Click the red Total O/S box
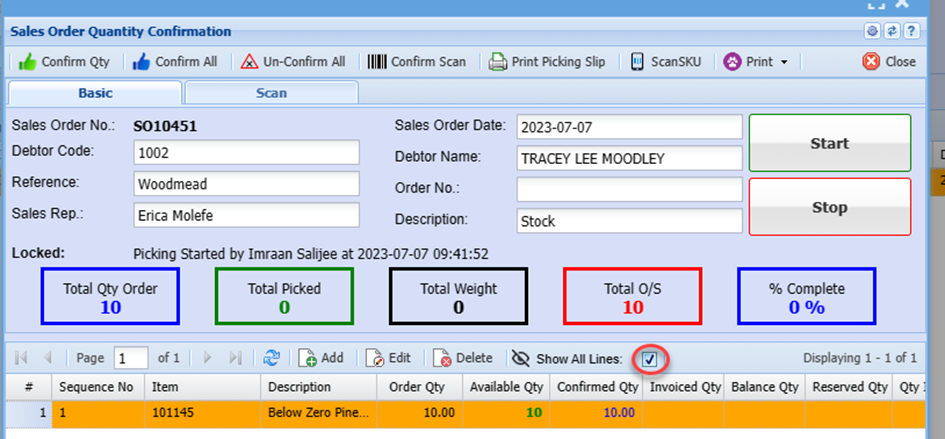 click(633, 297)
